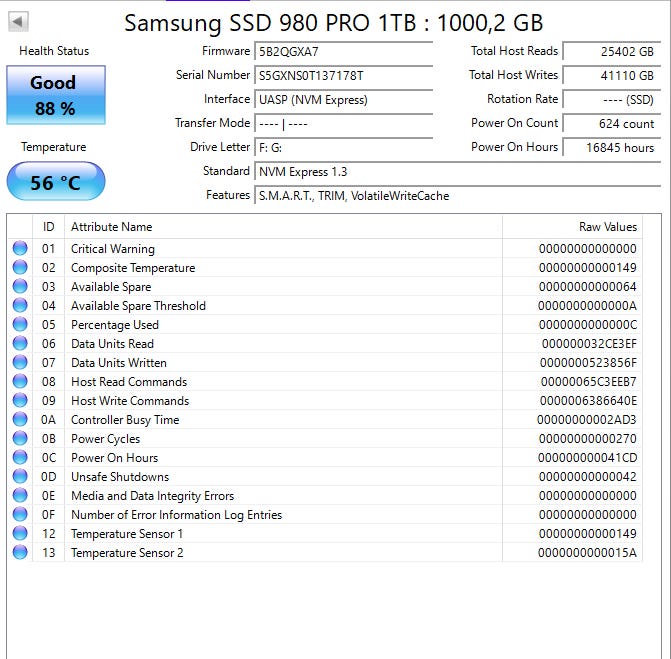This screenshot has height=659, width=671.
Task: Click the status orb for Media and Data Integrity Errors
Action: (x=20, y=495)
